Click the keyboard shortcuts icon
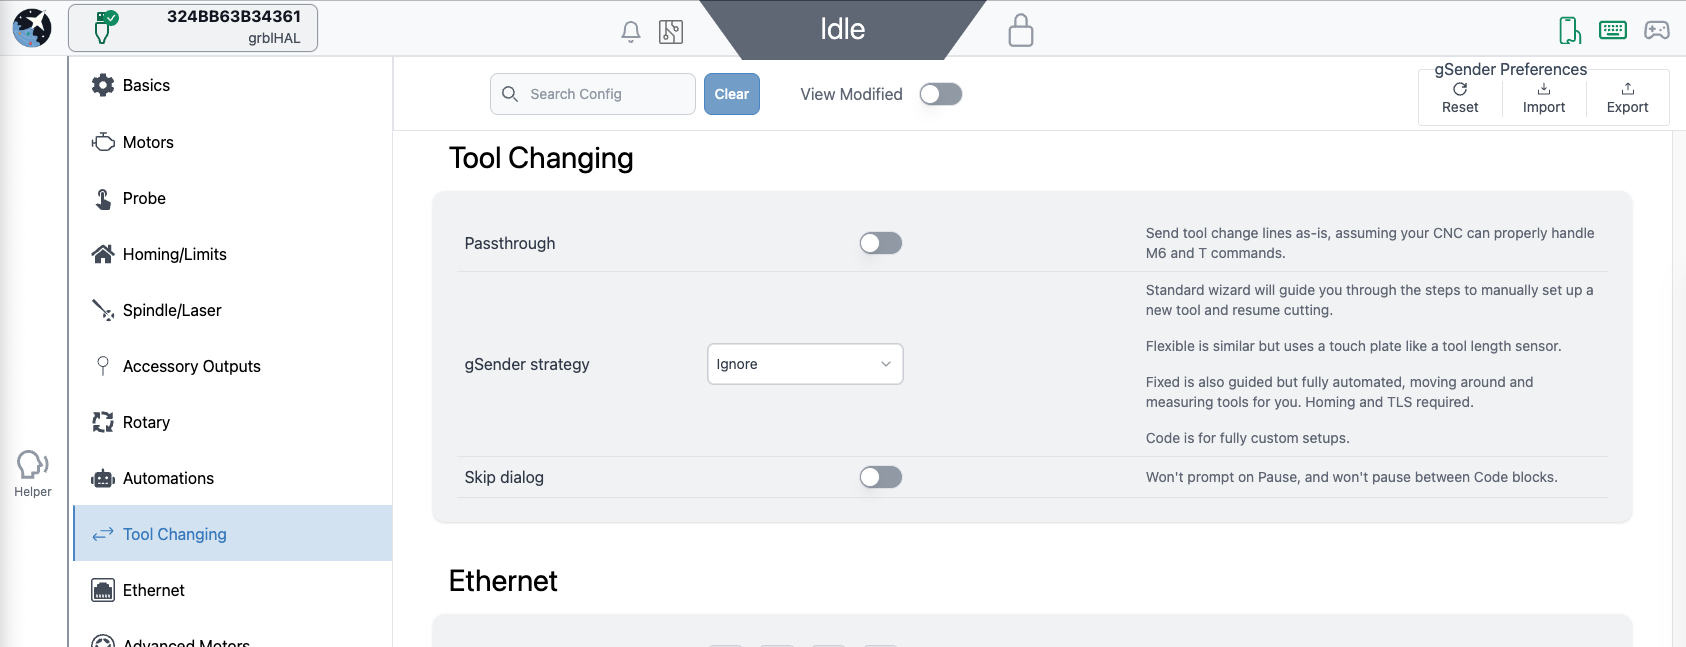Image resolution: width=1686 pixels, height=647 pixels. pos(1613,30)
